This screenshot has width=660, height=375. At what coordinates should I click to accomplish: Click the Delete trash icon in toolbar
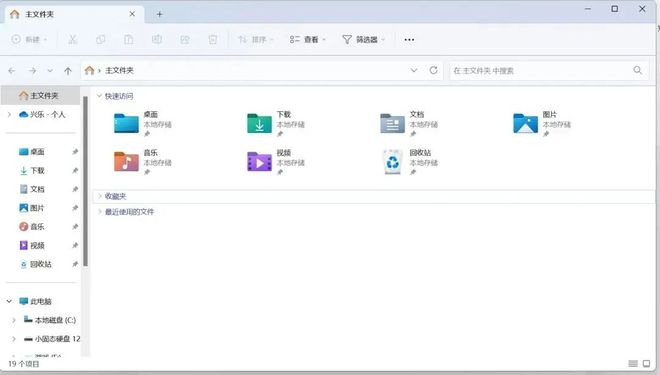pyautogui.click(x=213, y=40)
